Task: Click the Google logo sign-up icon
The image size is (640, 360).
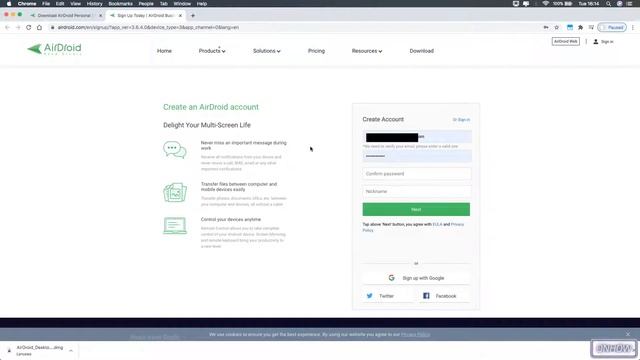Action: click(x=391, y=278)
